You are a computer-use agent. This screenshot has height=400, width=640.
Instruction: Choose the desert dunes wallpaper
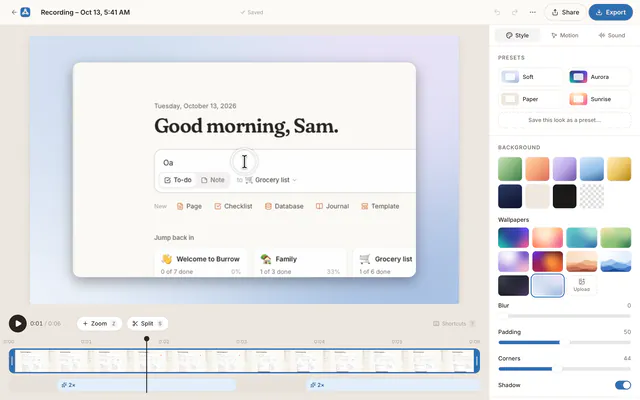(582, 262)
